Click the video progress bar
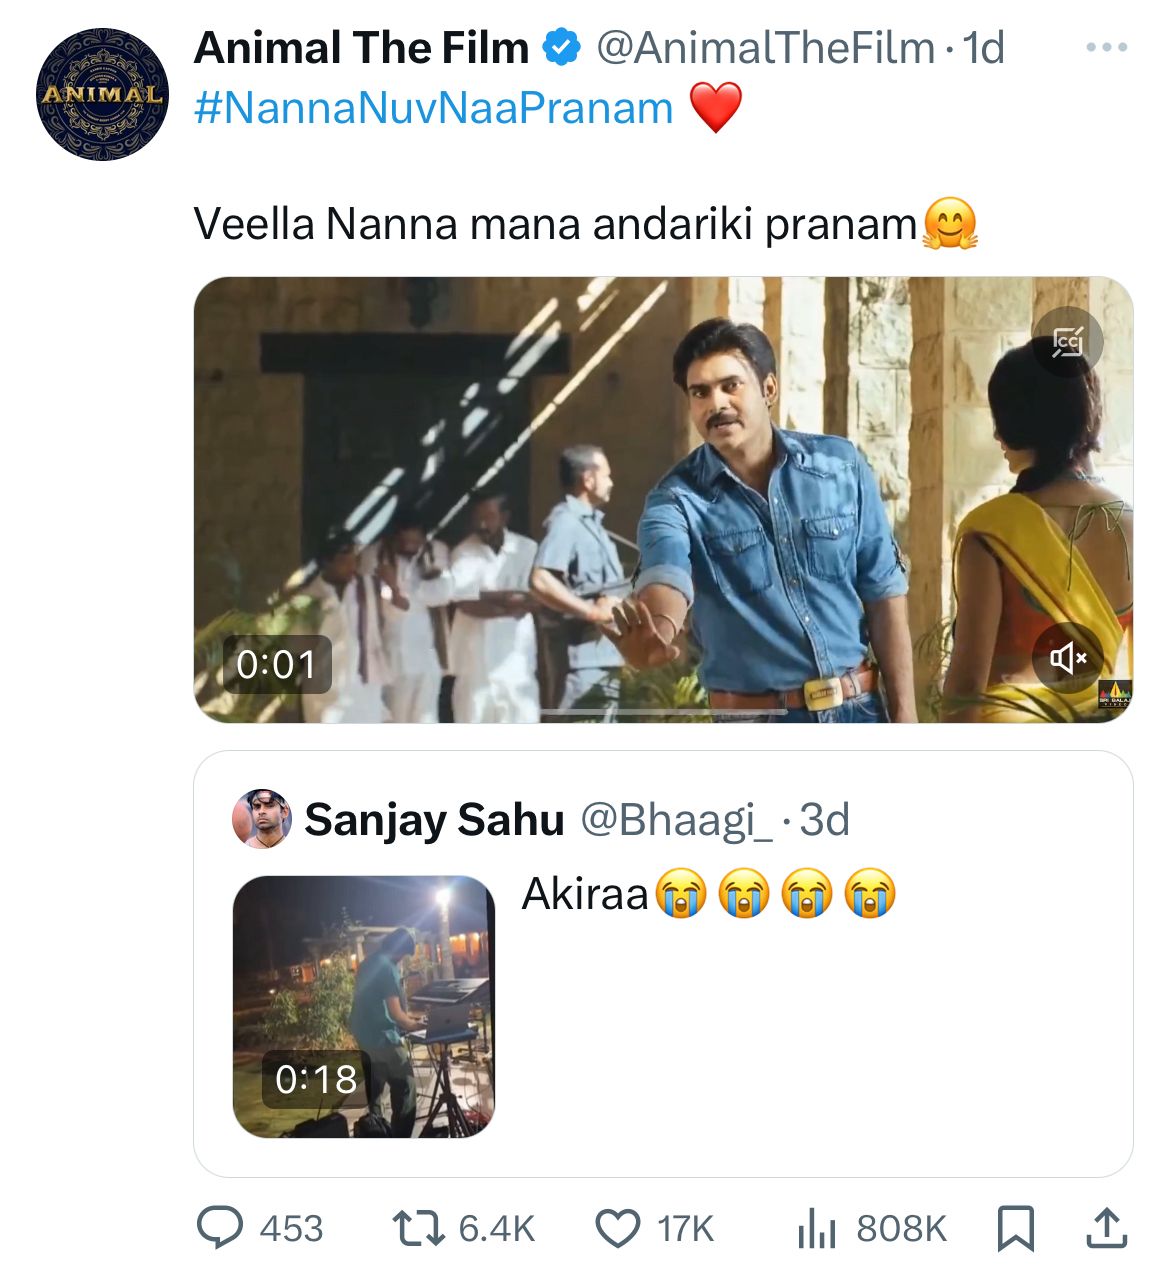The image size is (1170, 1270). click(662, 712)
